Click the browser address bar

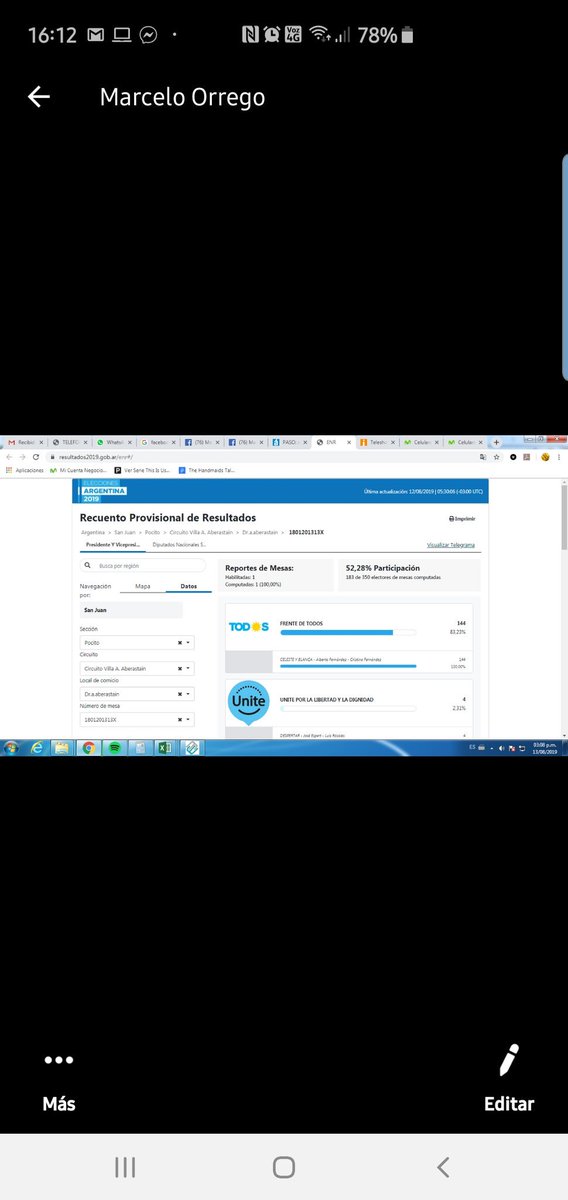click(260, 456)
